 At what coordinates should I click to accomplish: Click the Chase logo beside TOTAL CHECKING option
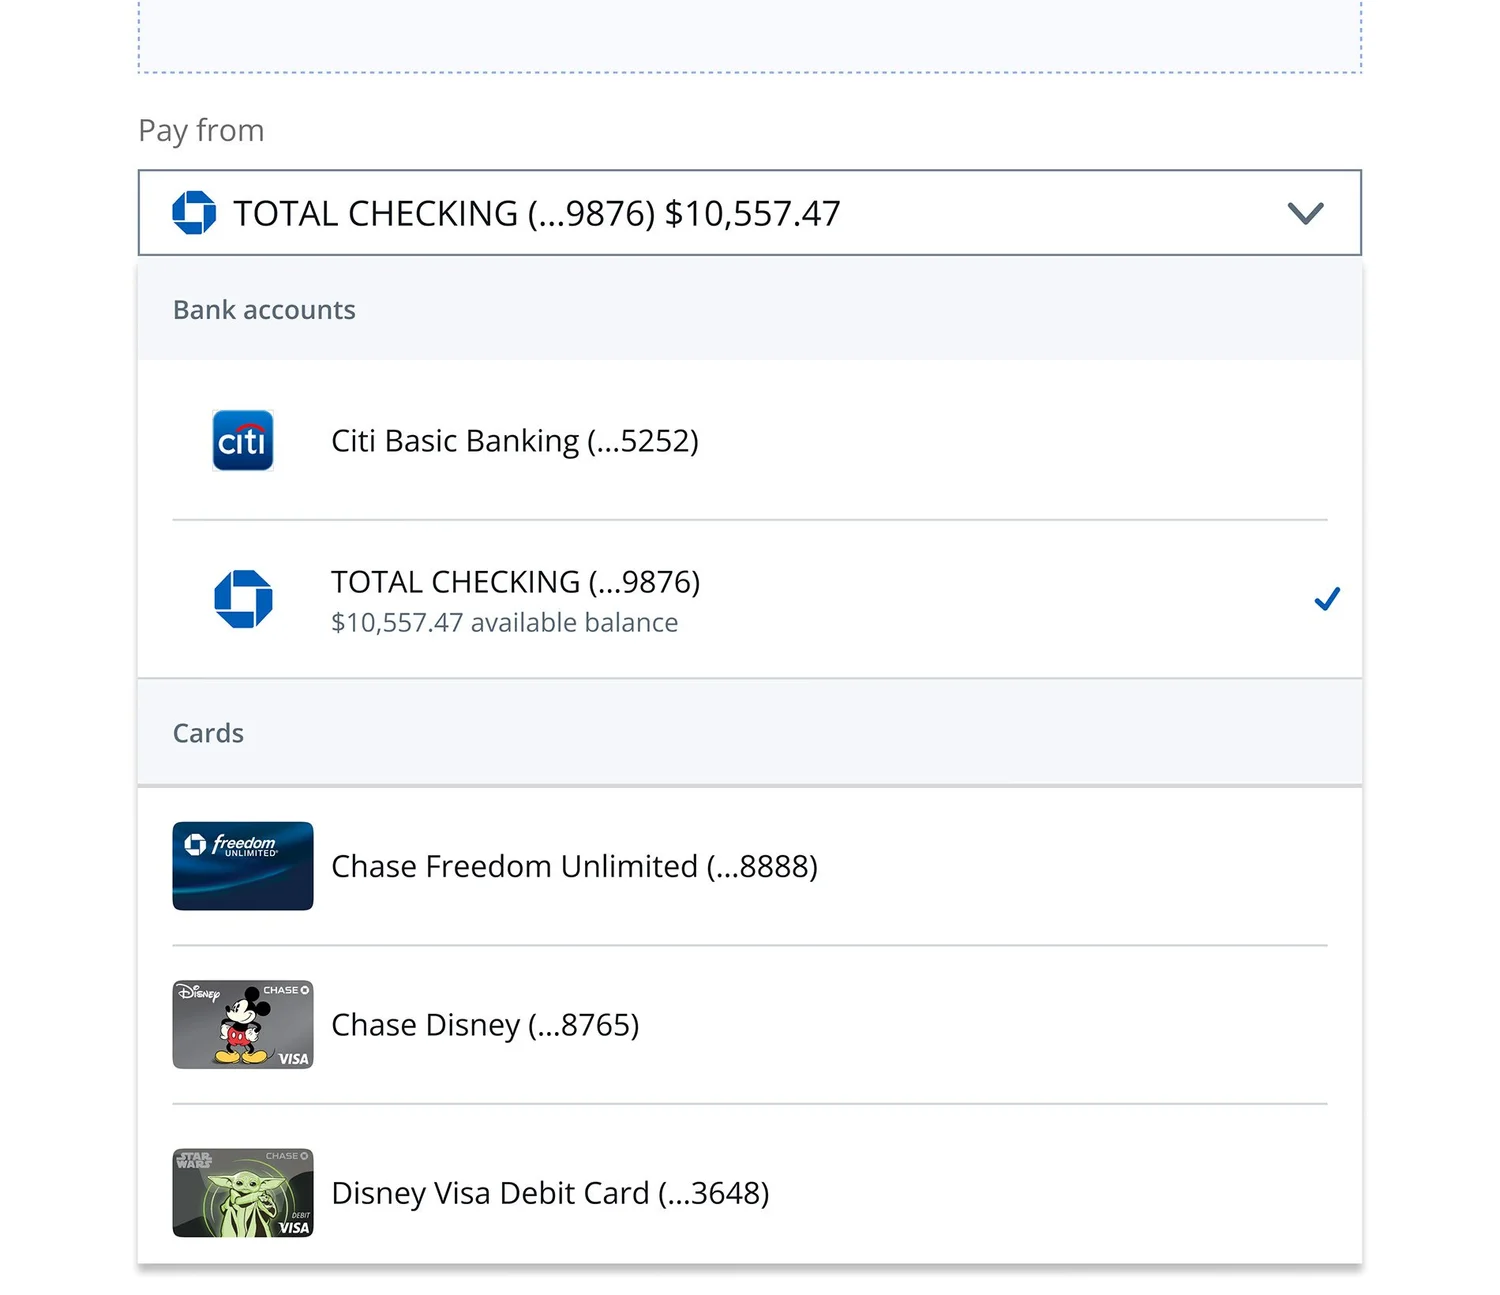click(243, 599)
